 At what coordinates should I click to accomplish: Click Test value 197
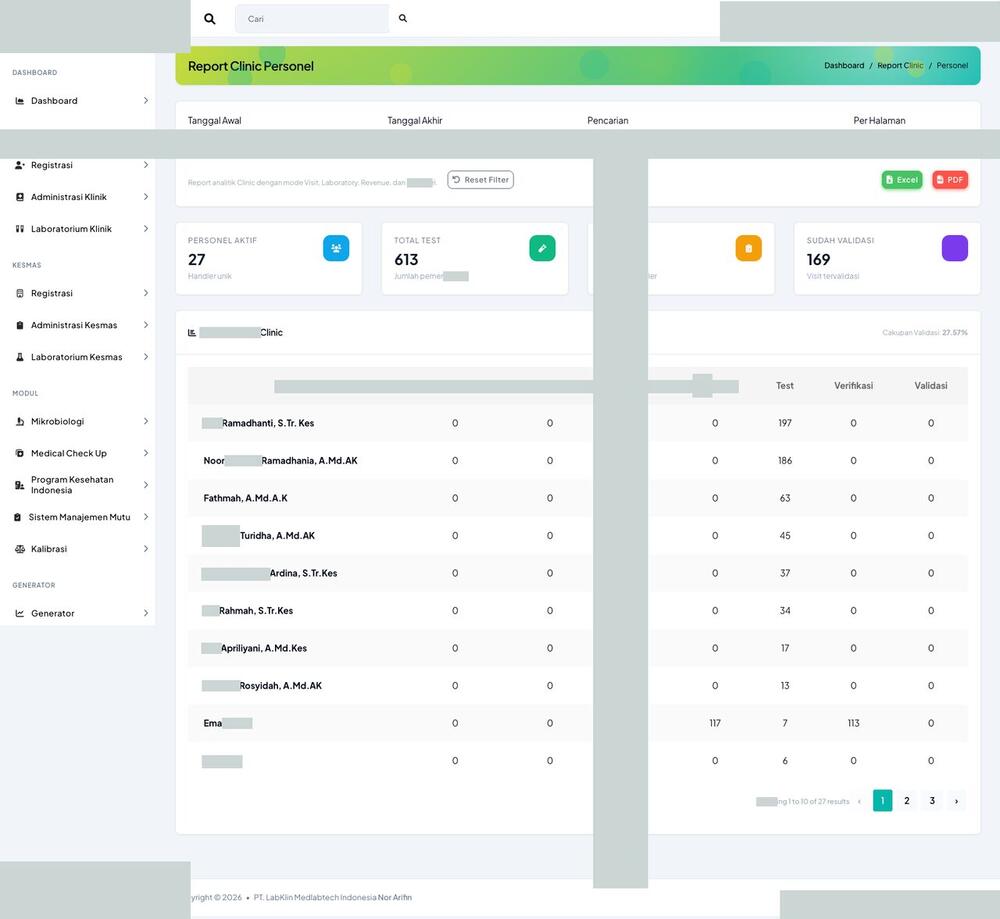784,423
